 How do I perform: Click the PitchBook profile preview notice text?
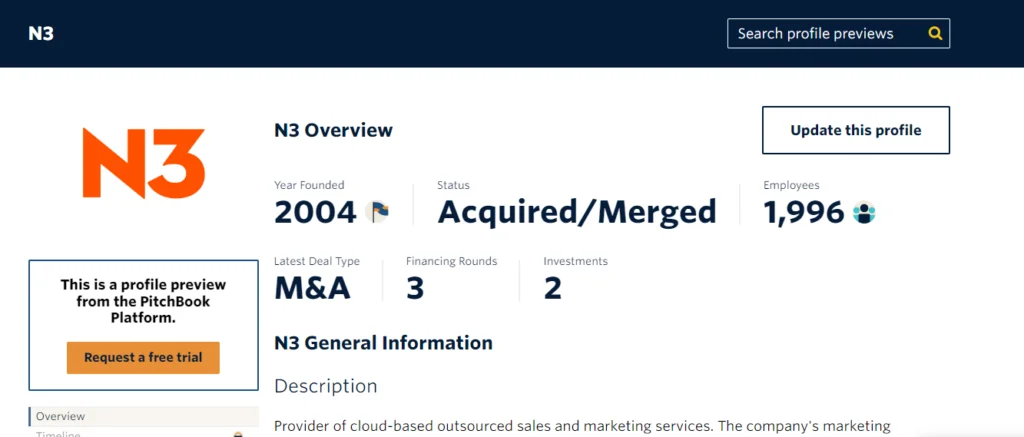(143, 302)
